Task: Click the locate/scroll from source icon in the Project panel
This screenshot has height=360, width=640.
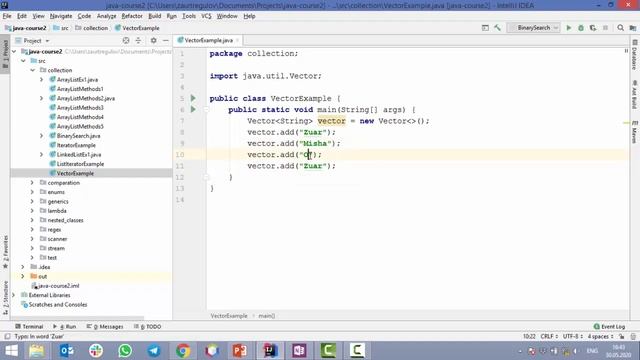Action: [126, 40]
